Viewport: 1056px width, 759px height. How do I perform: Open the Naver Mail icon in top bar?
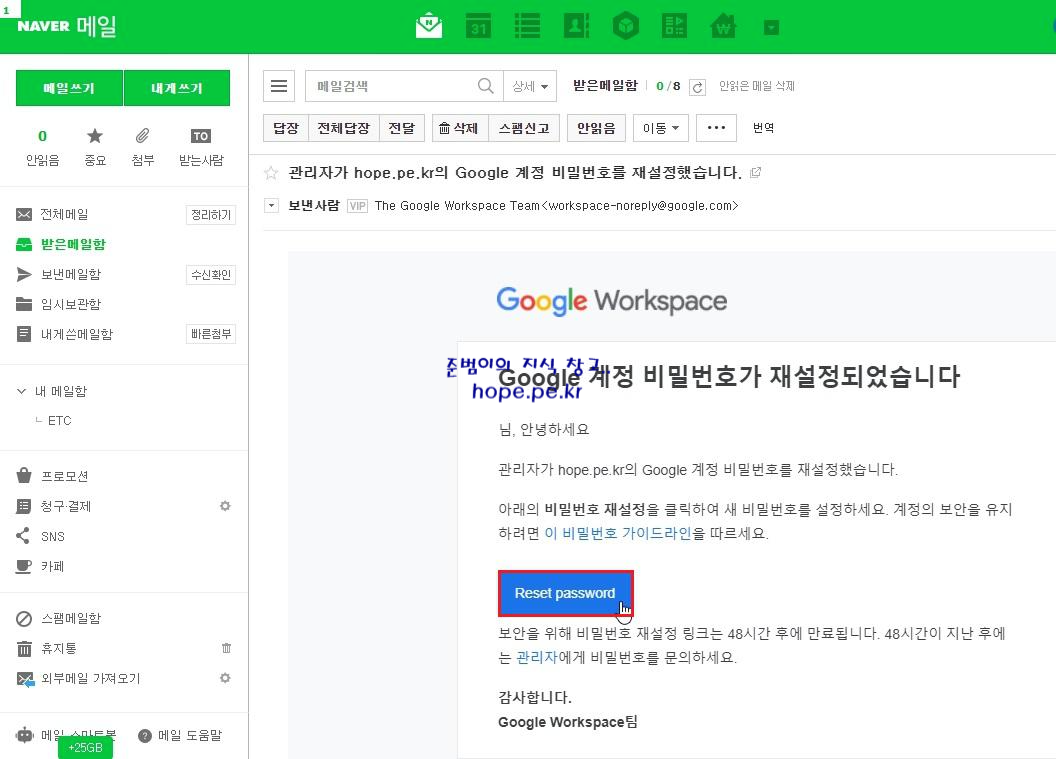[429, 26]
